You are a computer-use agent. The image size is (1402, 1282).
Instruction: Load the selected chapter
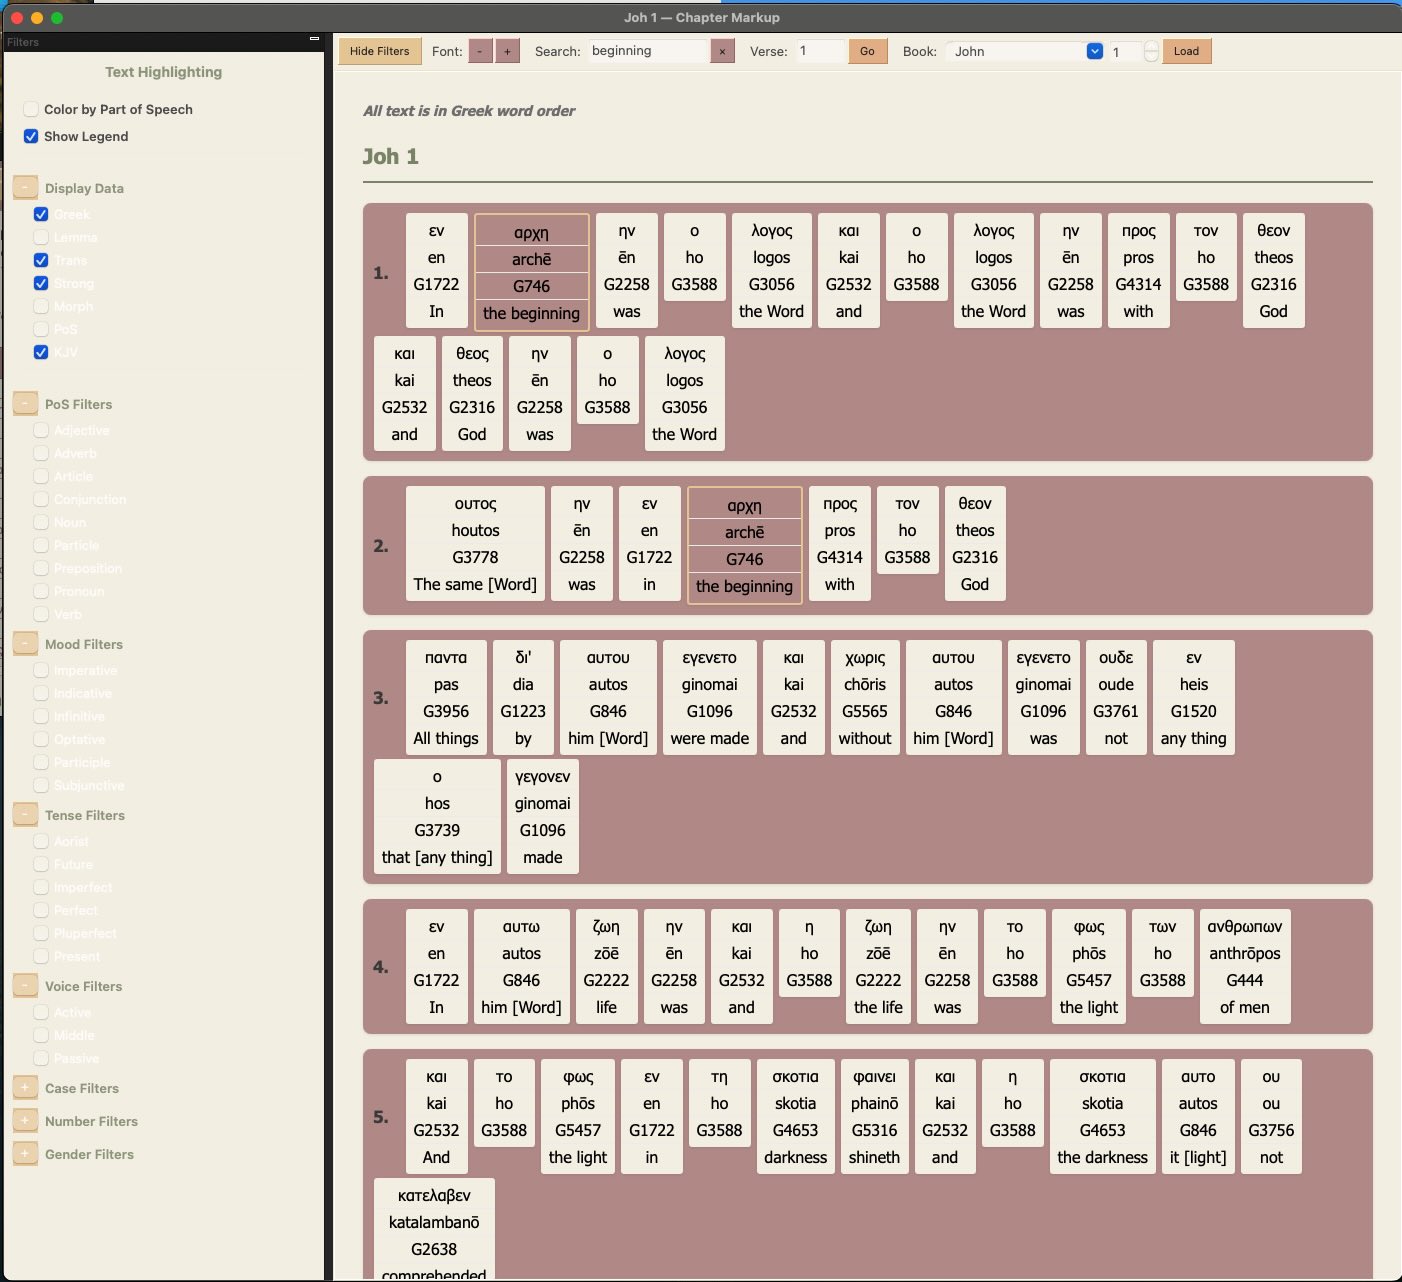click(1186, 51)
